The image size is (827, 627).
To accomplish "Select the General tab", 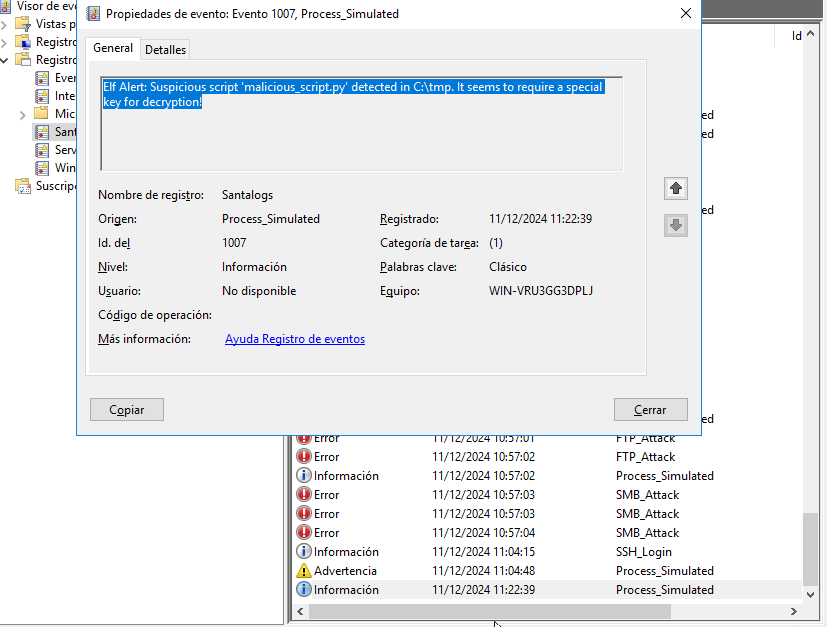I will (113, 48).
